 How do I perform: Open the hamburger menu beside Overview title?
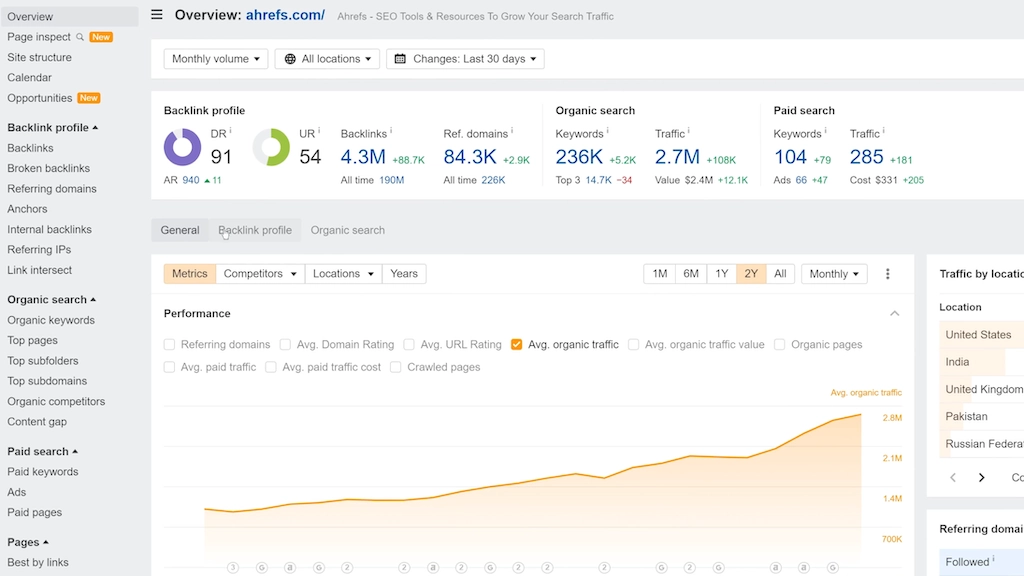click(x=157, y=14)
